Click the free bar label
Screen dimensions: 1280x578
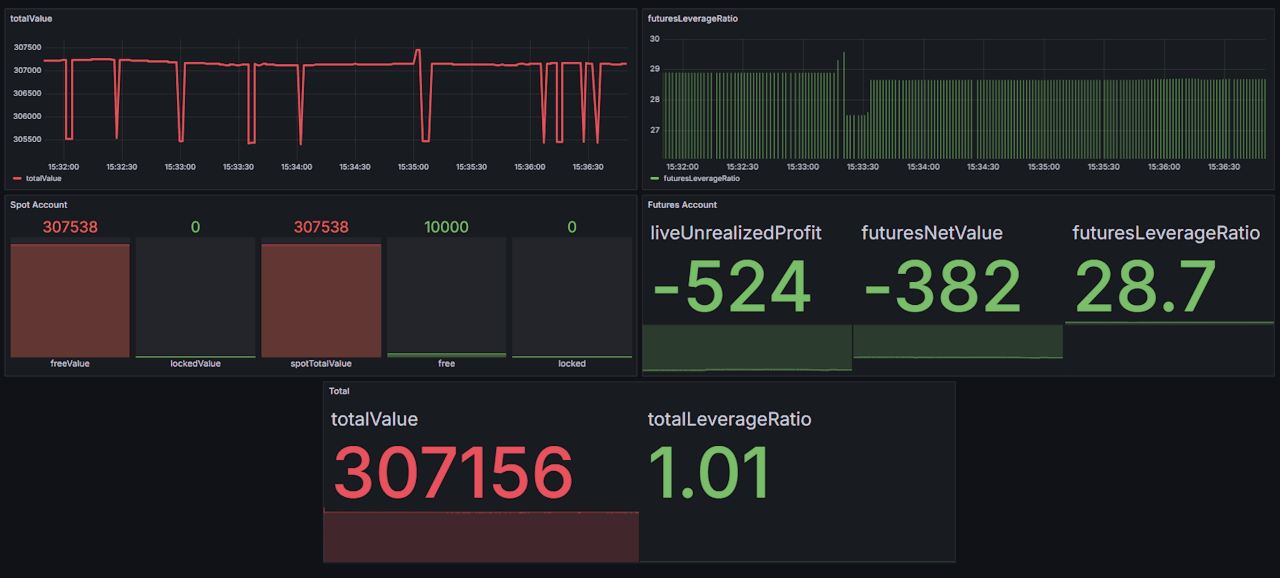(446, 364)
